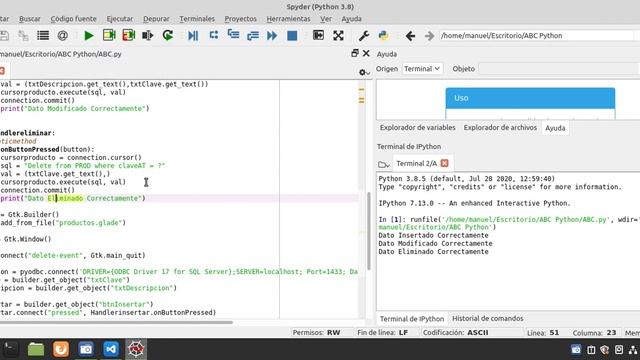Save all files icon
Image resolution: width=640 pixels, height=360 pixels.
pyautogui.click(x=23, y=36)
